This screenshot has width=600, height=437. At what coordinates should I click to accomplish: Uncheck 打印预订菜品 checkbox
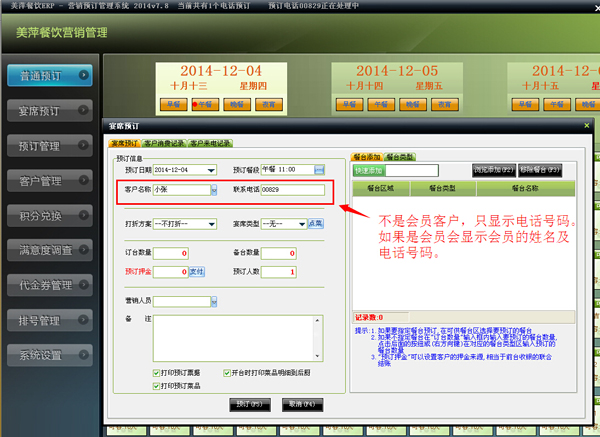[157, 385]
